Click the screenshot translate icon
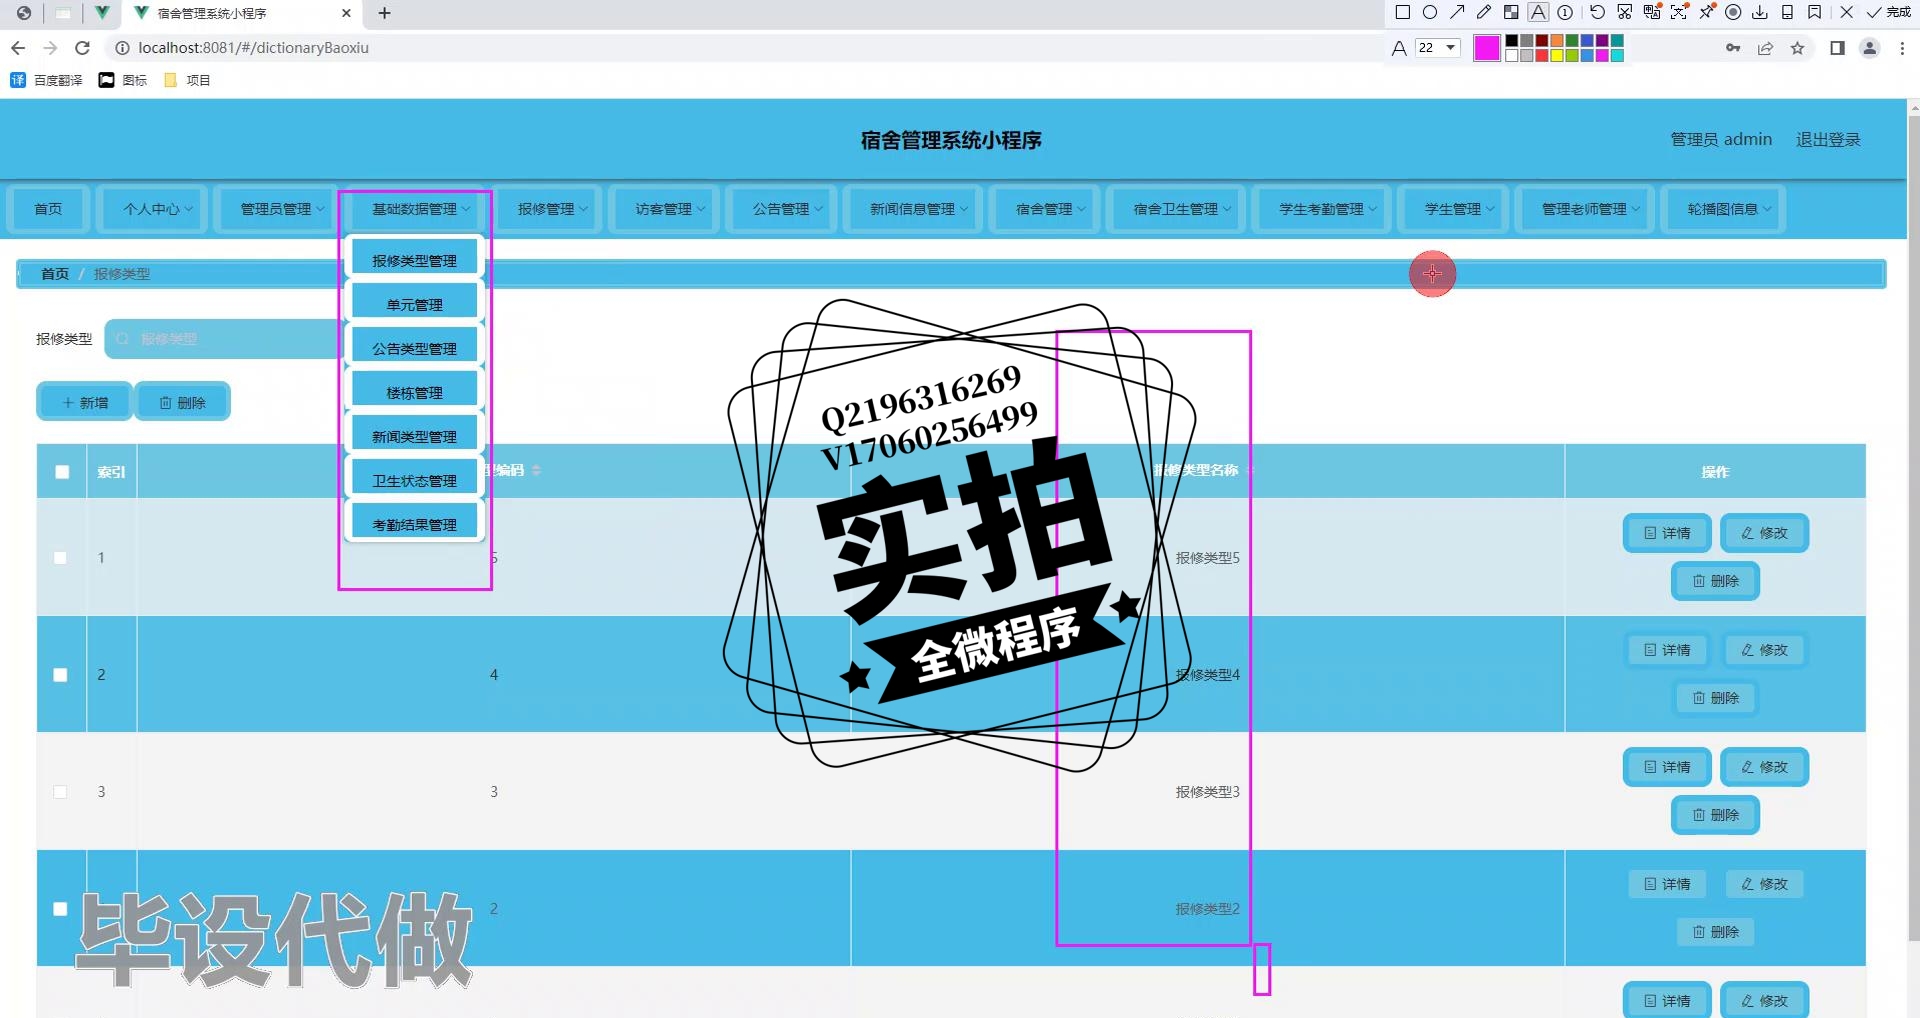 click(1652, 13)
